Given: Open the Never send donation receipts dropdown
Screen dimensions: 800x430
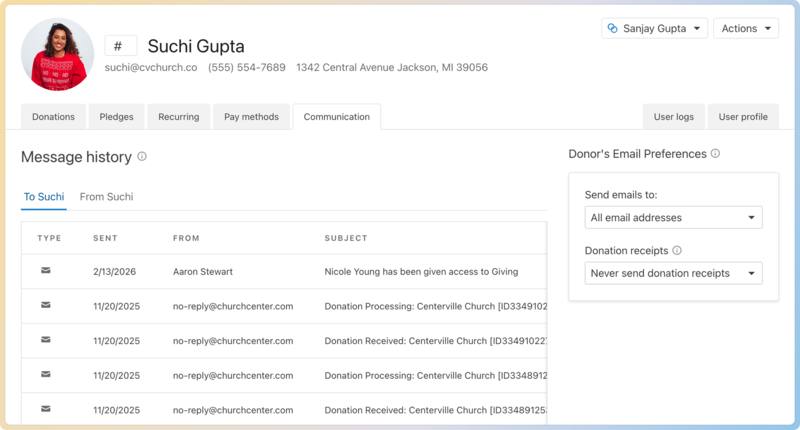Looking at the screenshot, I should pyautogui.click(x=673, y=273).
